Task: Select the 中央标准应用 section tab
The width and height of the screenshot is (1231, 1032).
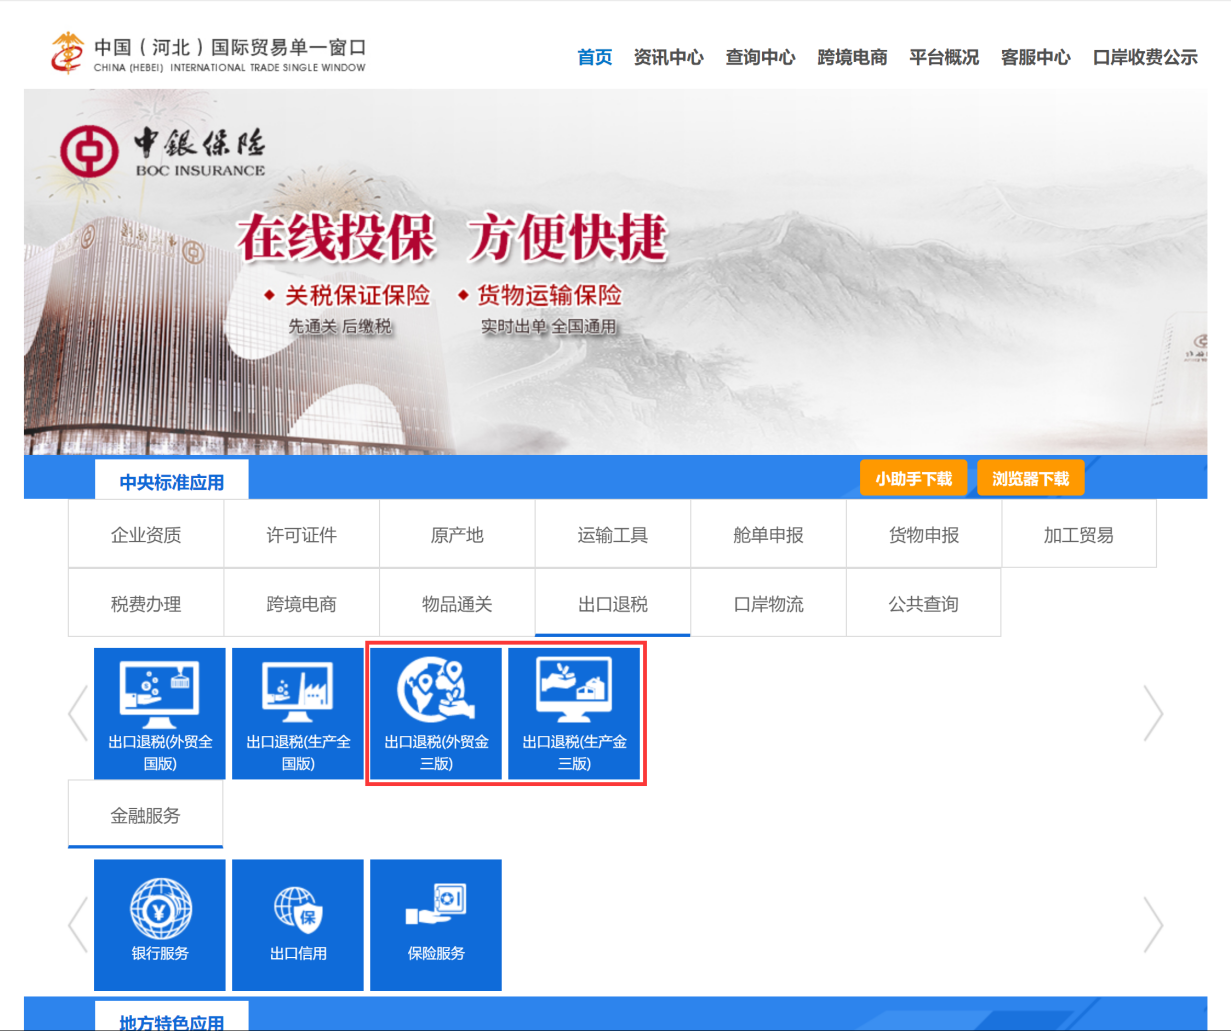Action: (x=172, y=481)
